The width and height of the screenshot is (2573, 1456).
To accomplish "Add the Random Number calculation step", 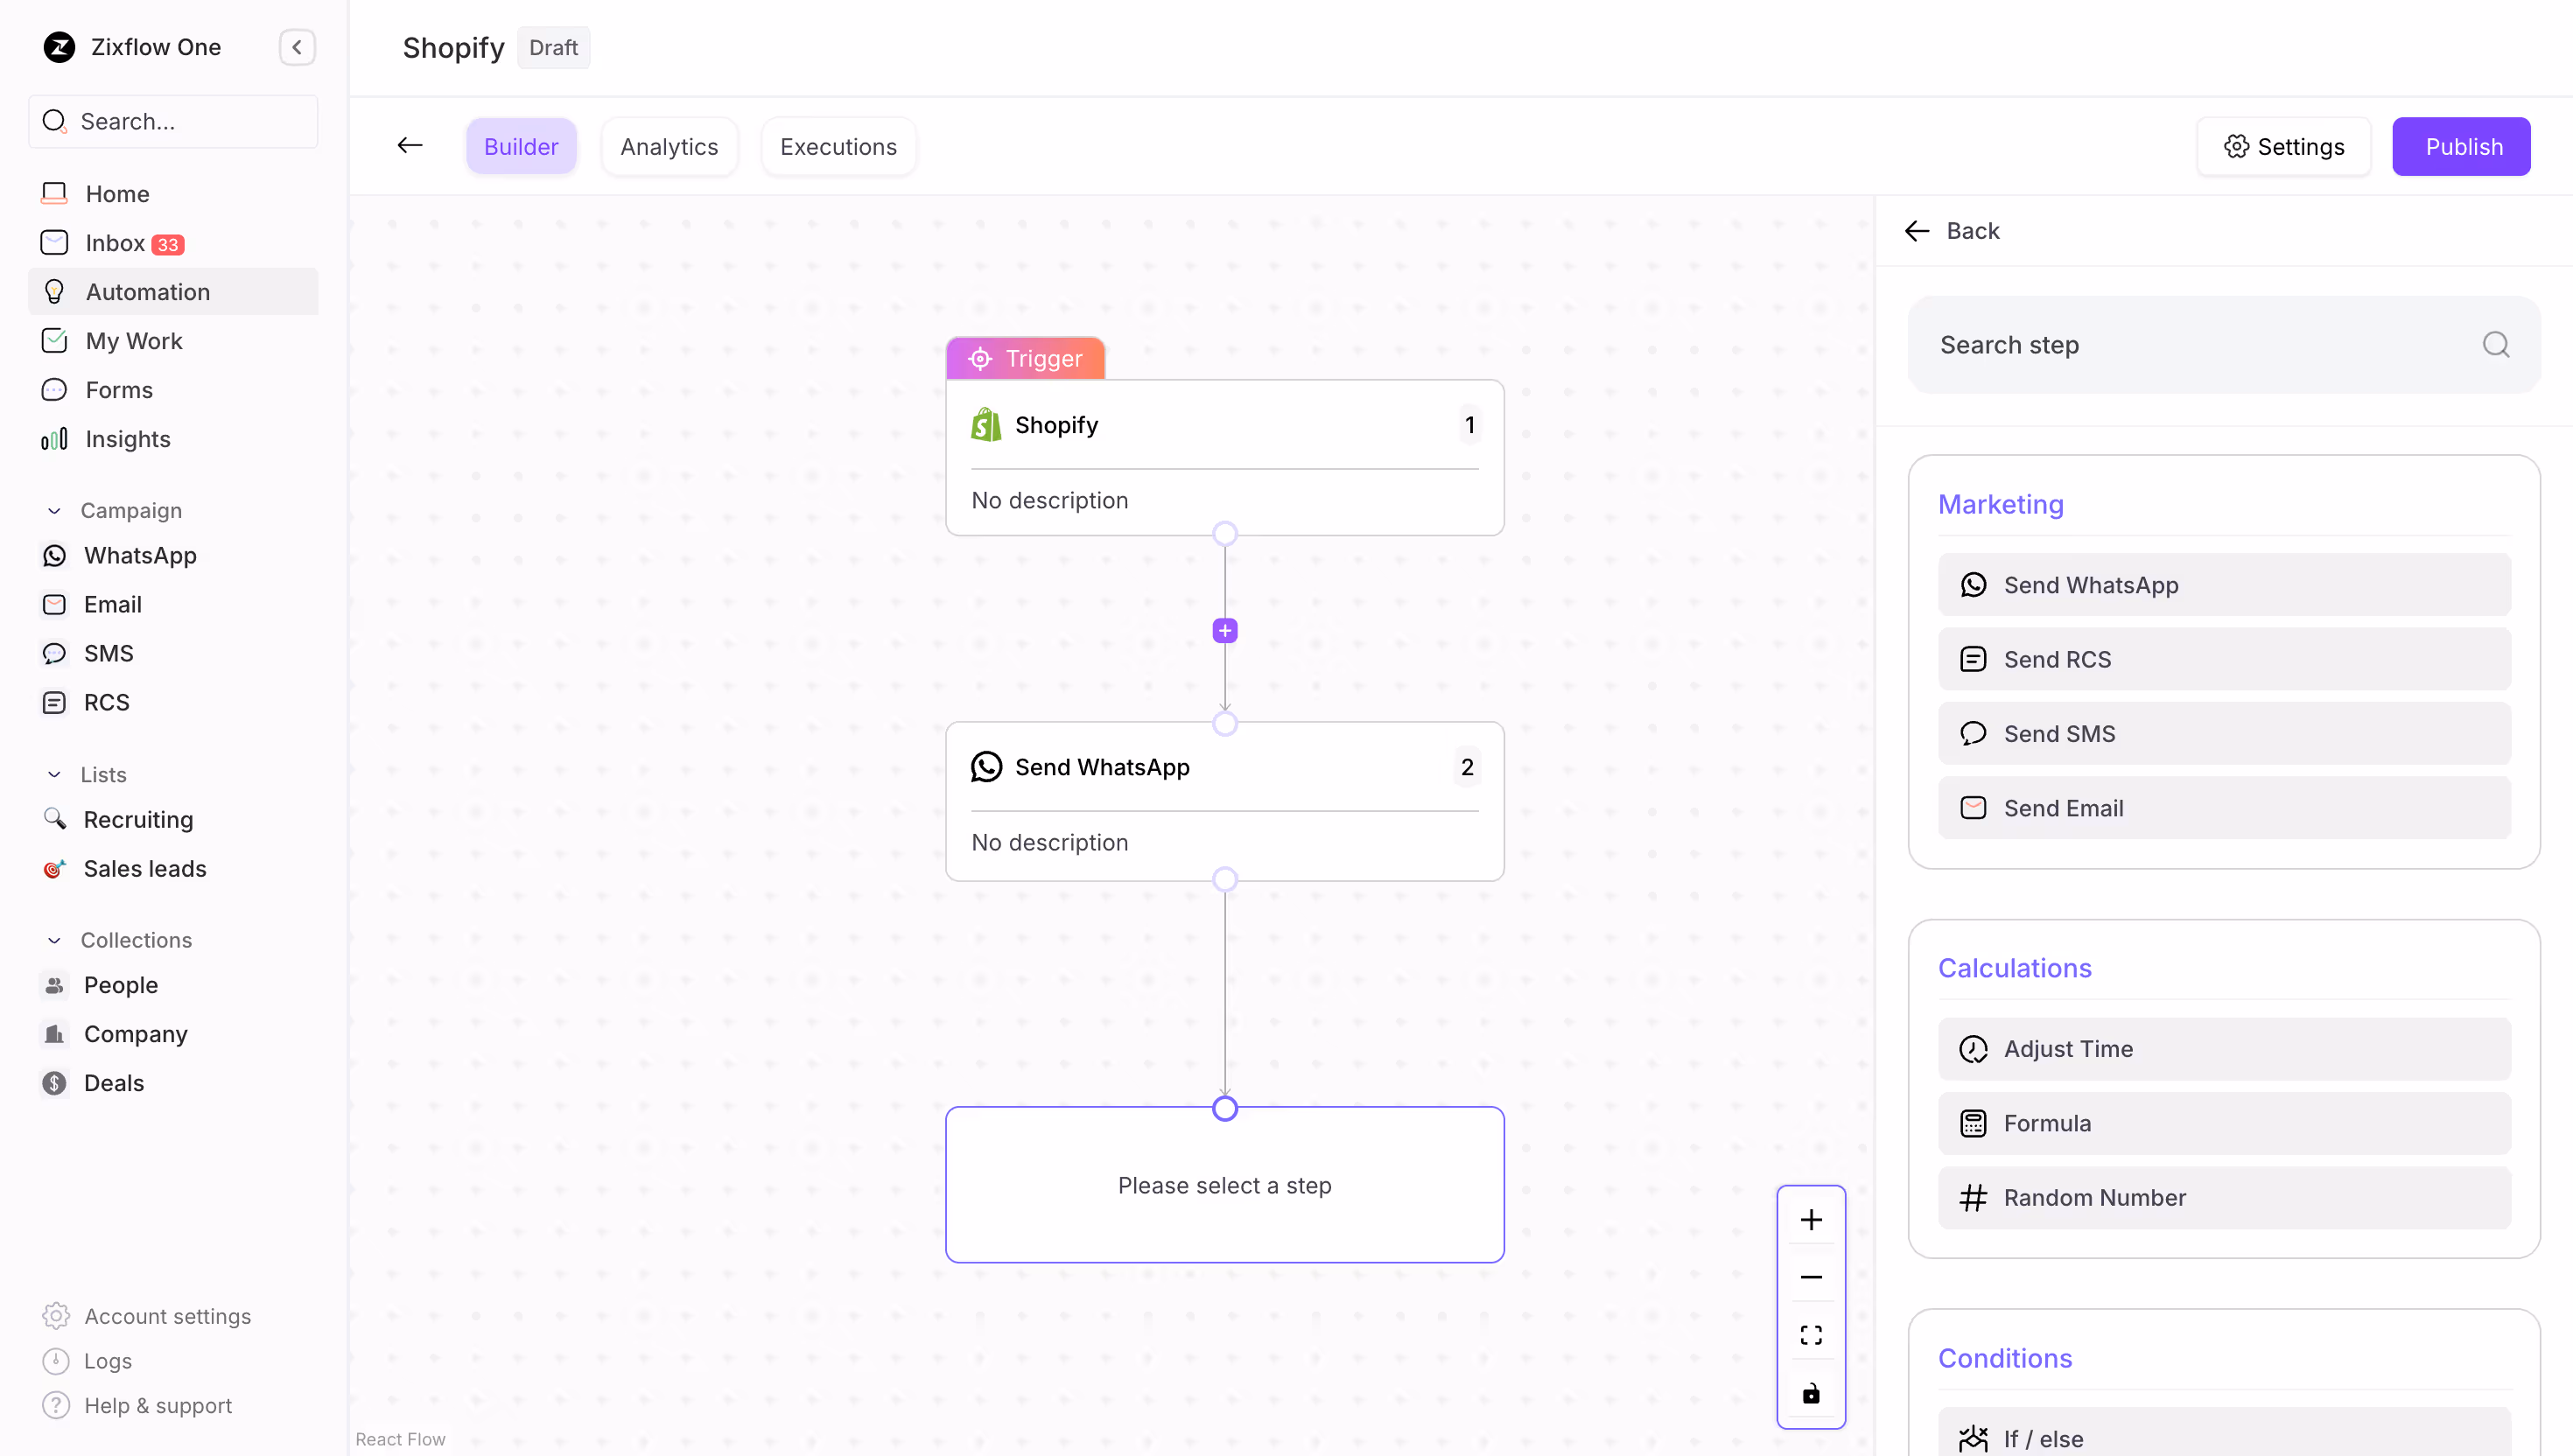I will click(x=2223, y=1197).
